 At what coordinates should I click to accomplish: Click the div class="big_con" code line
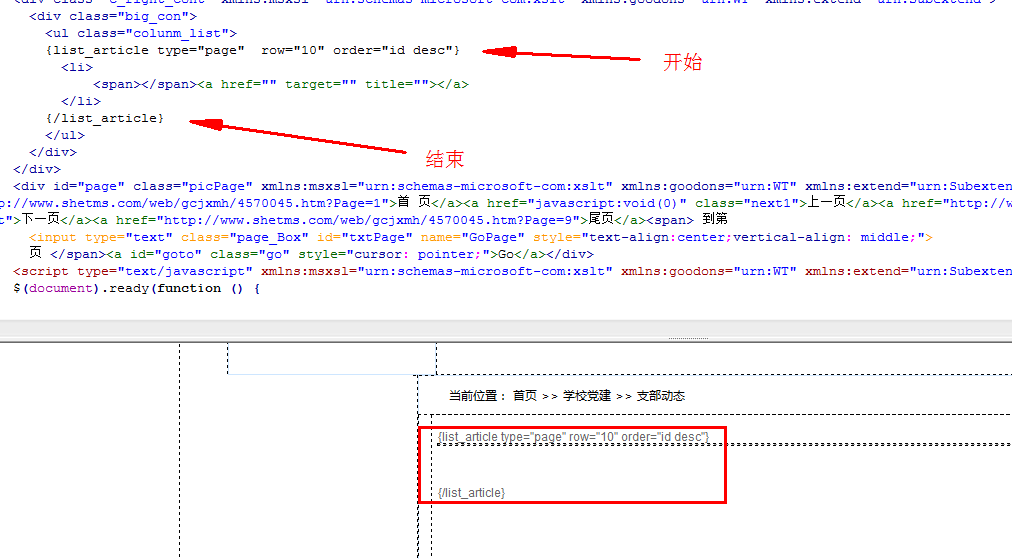[x=113, y=17]
